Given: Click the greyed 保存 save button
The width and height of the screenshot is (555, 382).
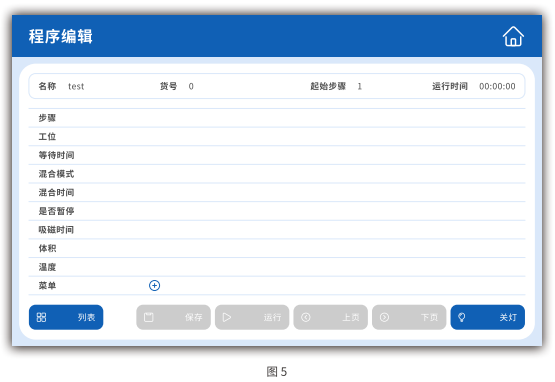Looking at the screenshot, I should point(173,317).
